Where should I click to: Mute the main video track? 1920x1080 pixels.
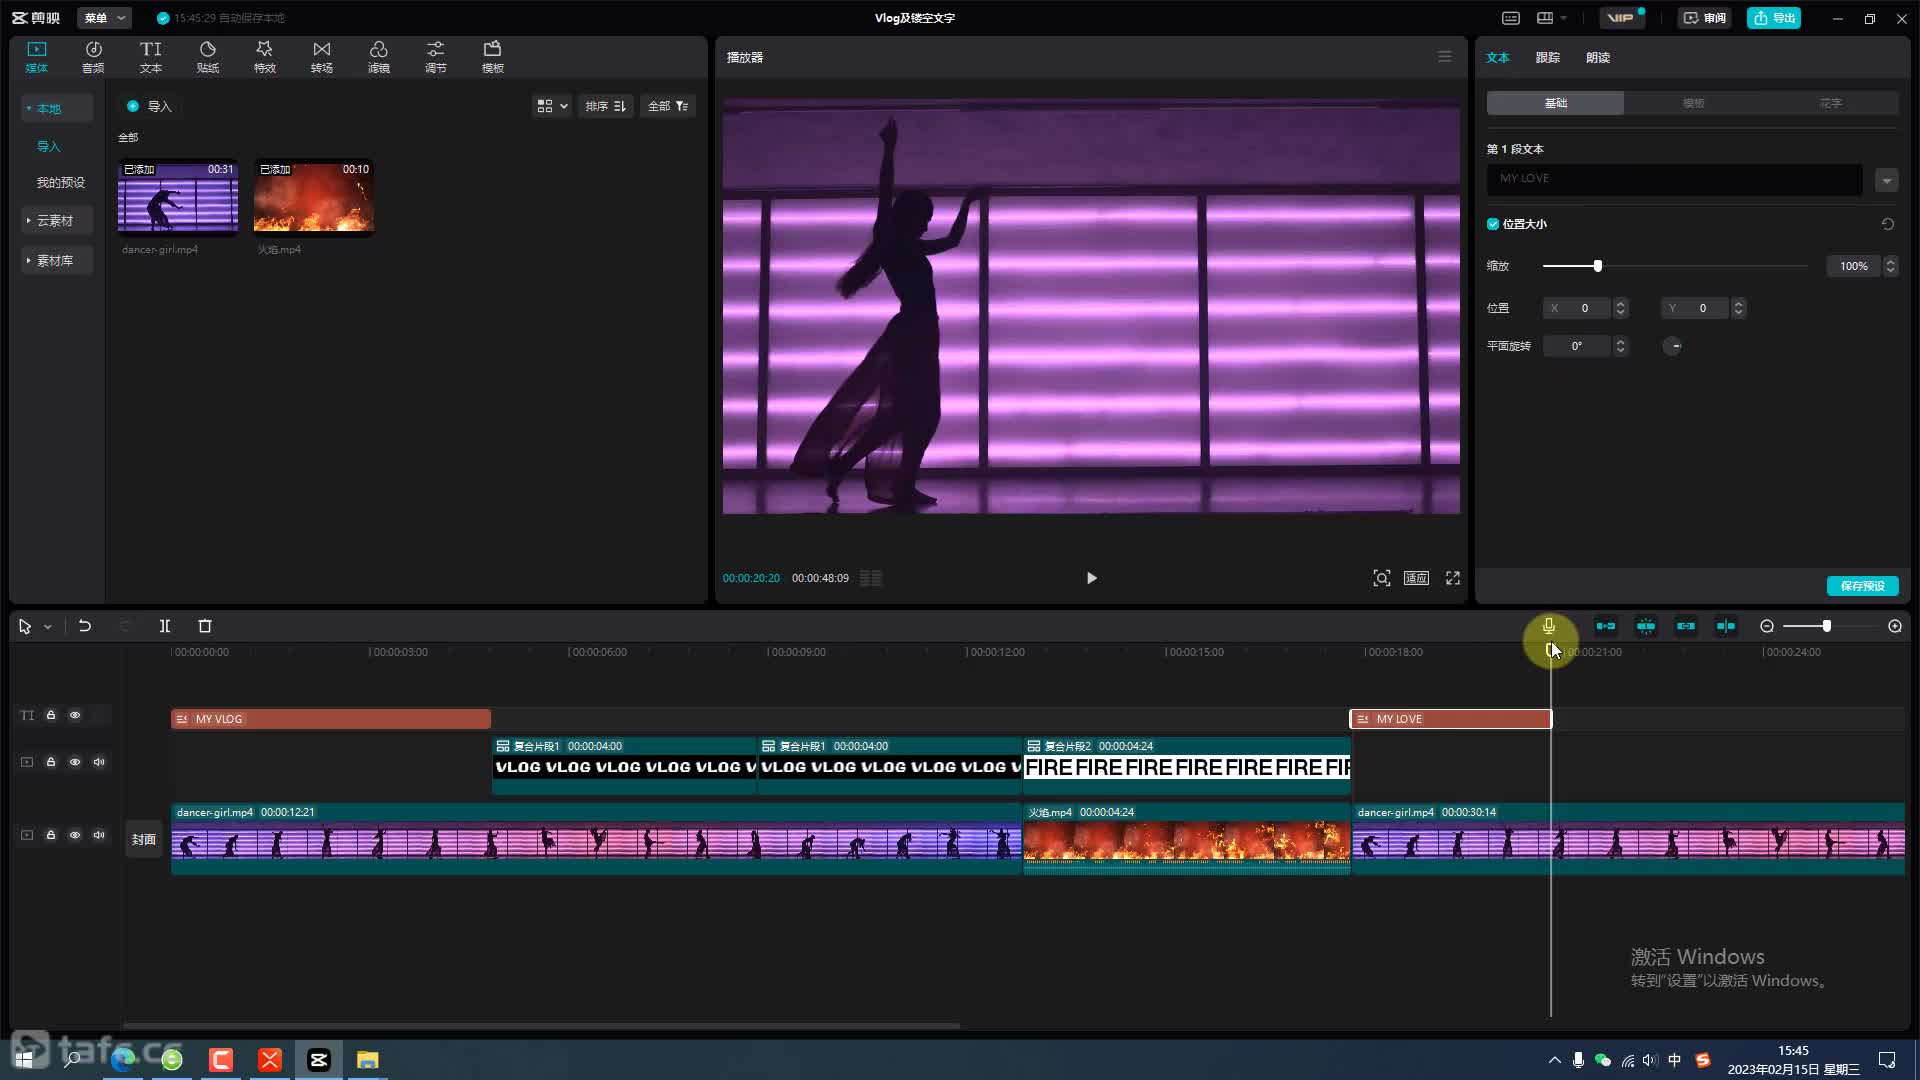(99, 835)
